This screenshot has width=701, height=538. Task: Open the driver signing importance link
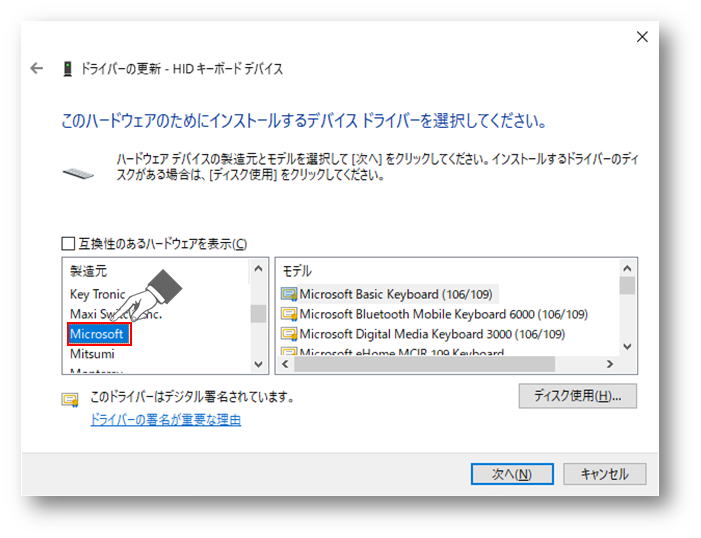(166, 419)
